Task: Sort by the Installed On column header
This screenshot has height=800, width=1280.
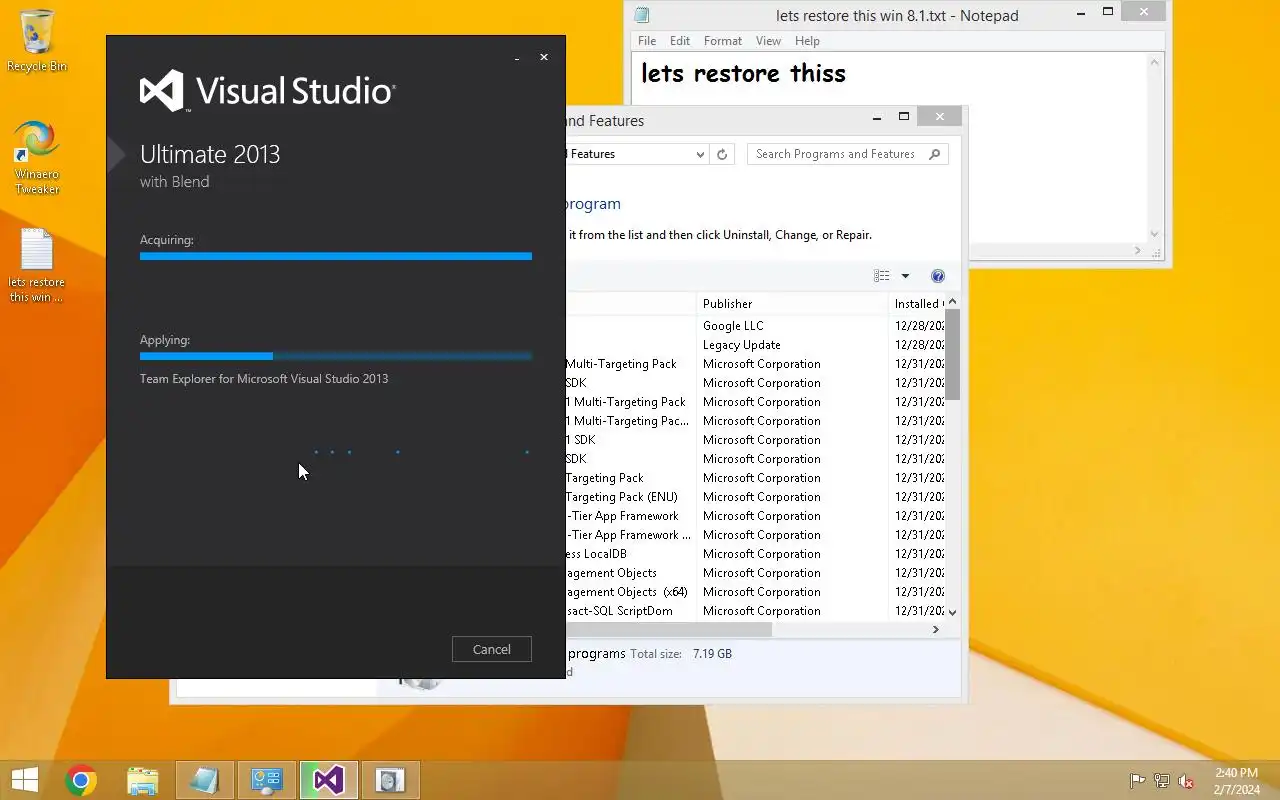Action: point(916,304)
